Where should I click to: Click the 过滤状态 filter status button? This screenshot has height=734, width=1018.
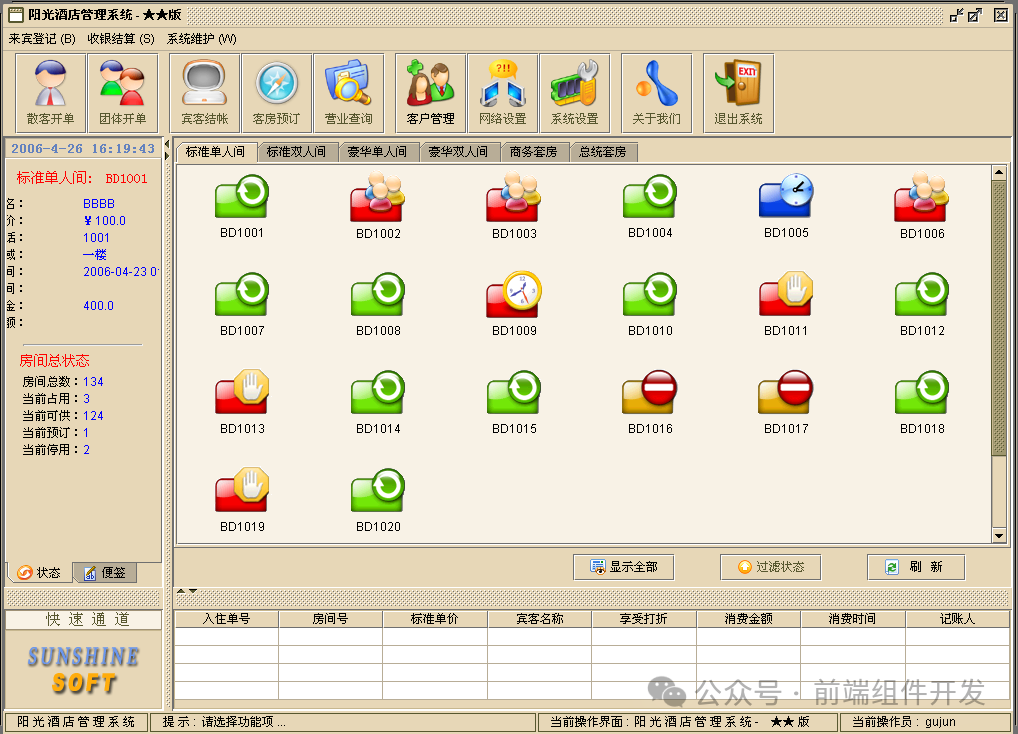770,566
